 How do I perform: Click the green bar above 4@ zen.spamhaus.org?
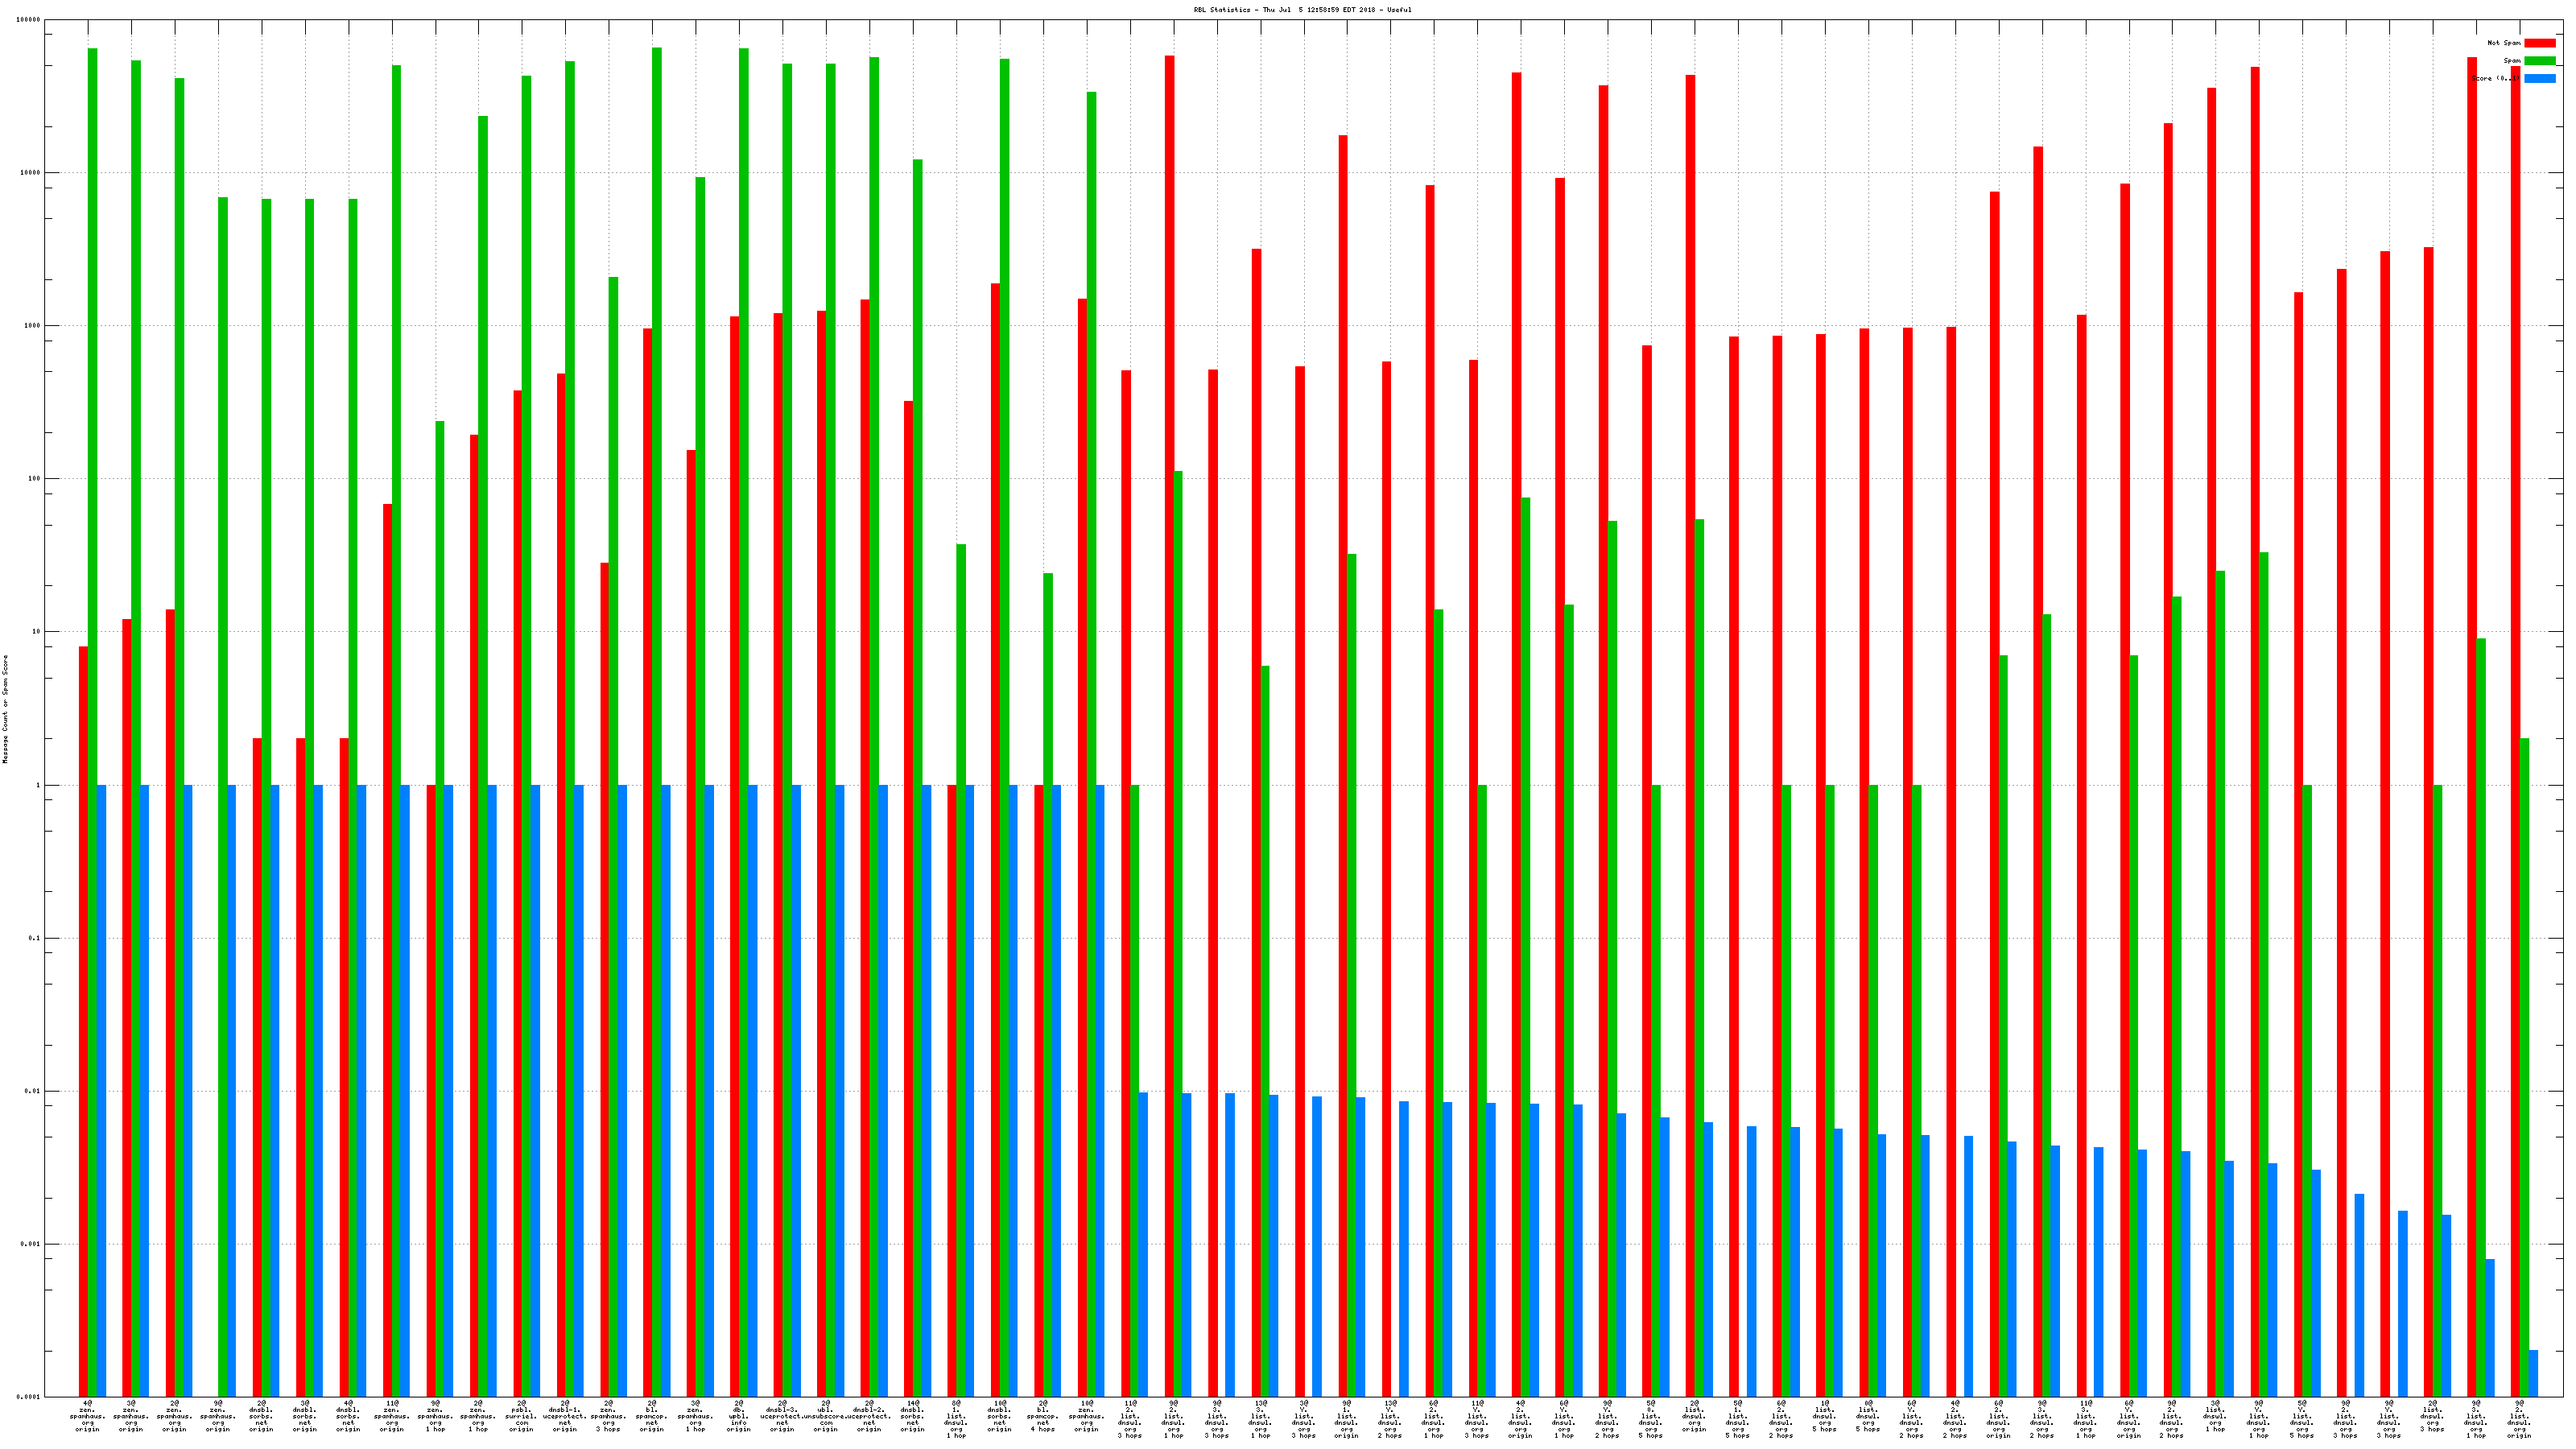[x=92, y=700]
